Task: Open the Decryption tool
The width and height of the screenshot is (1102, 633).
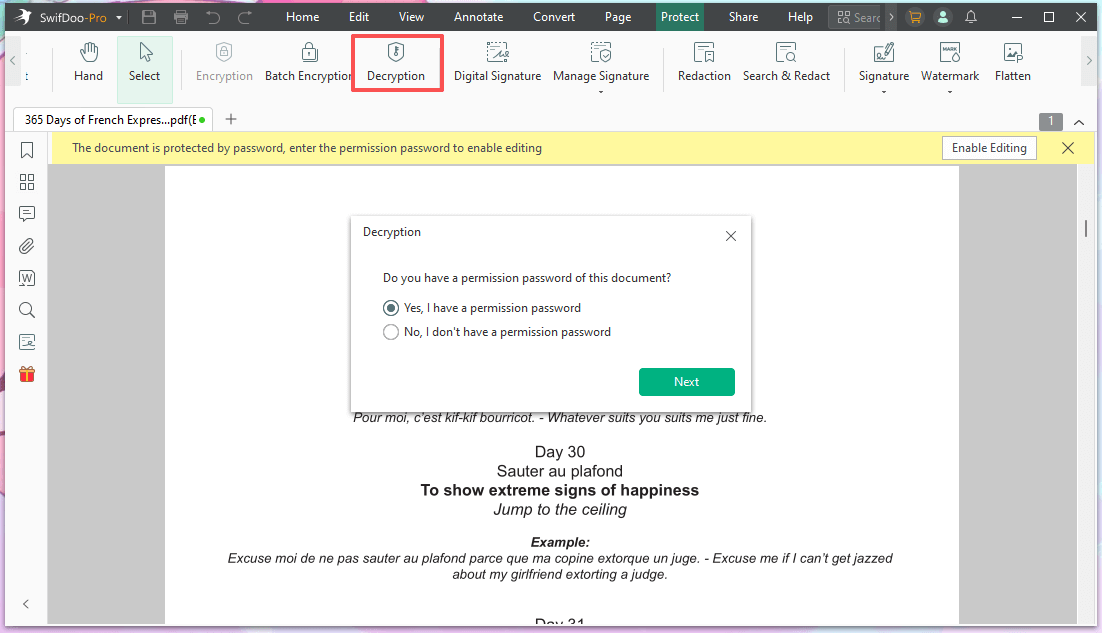Action: pos(396,62)
